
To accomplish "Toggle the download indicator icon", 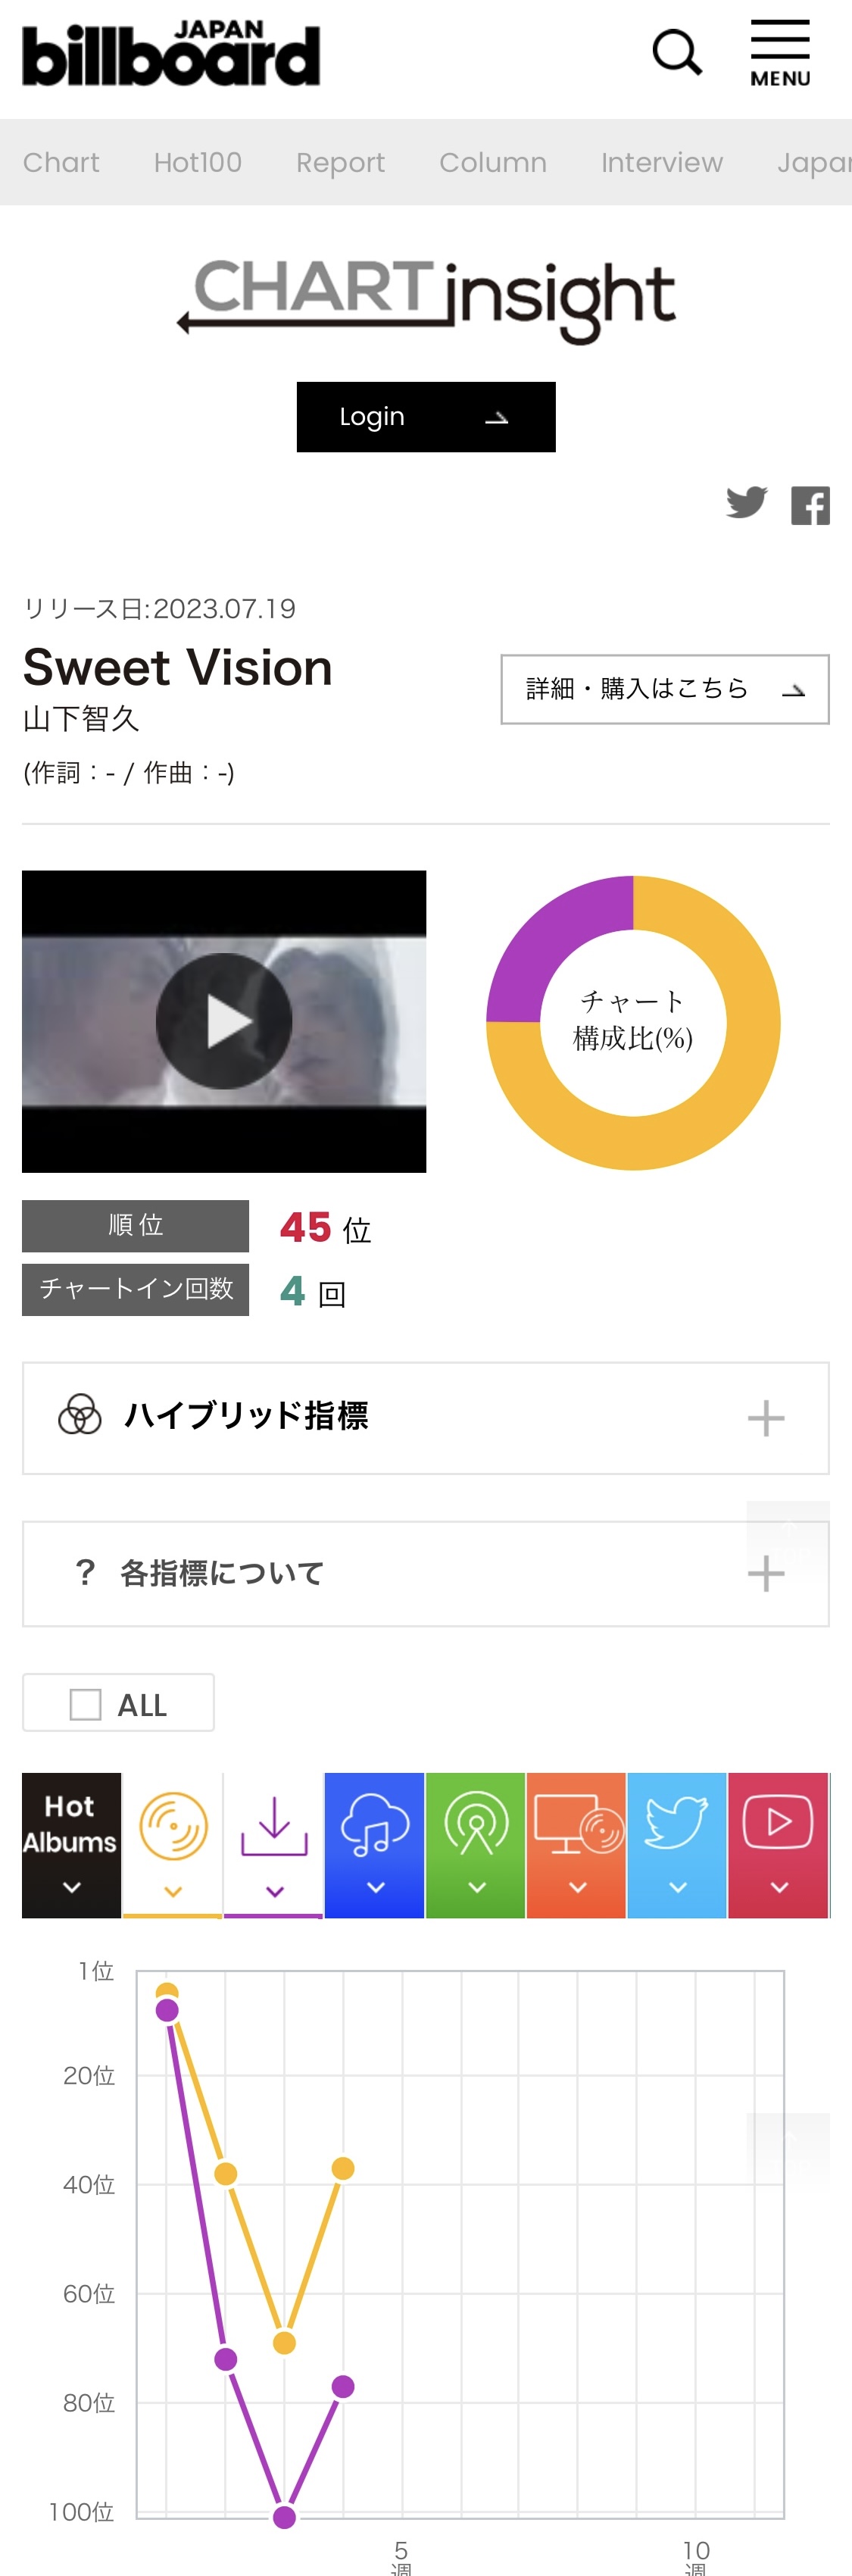I will tap(274, 1844).
